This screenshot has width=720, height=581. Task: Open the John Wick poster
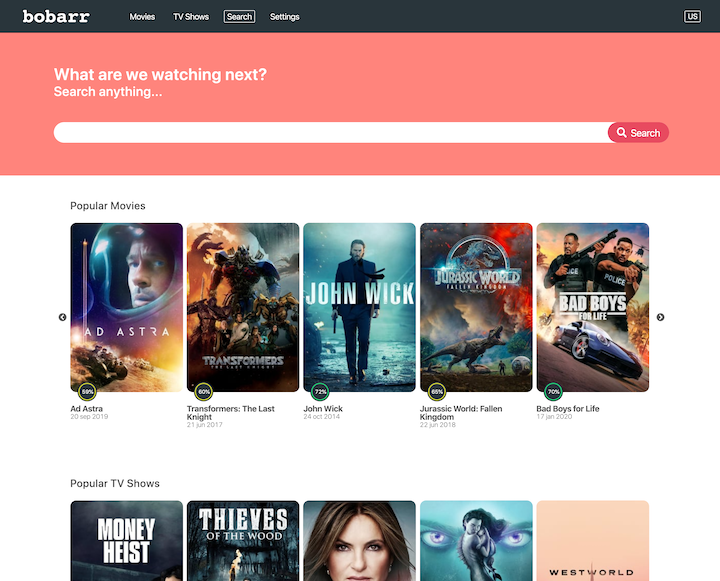[x=360, y=307]
